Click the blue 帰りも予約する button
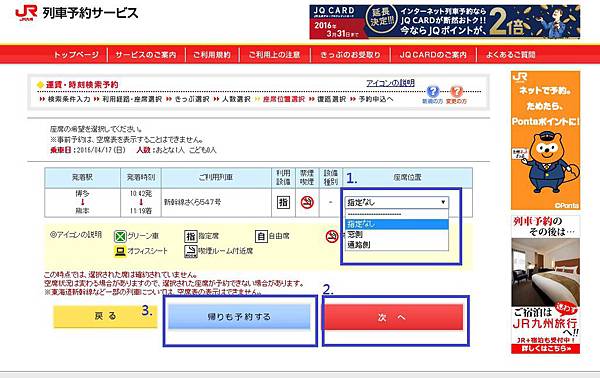 pos(239,316)
